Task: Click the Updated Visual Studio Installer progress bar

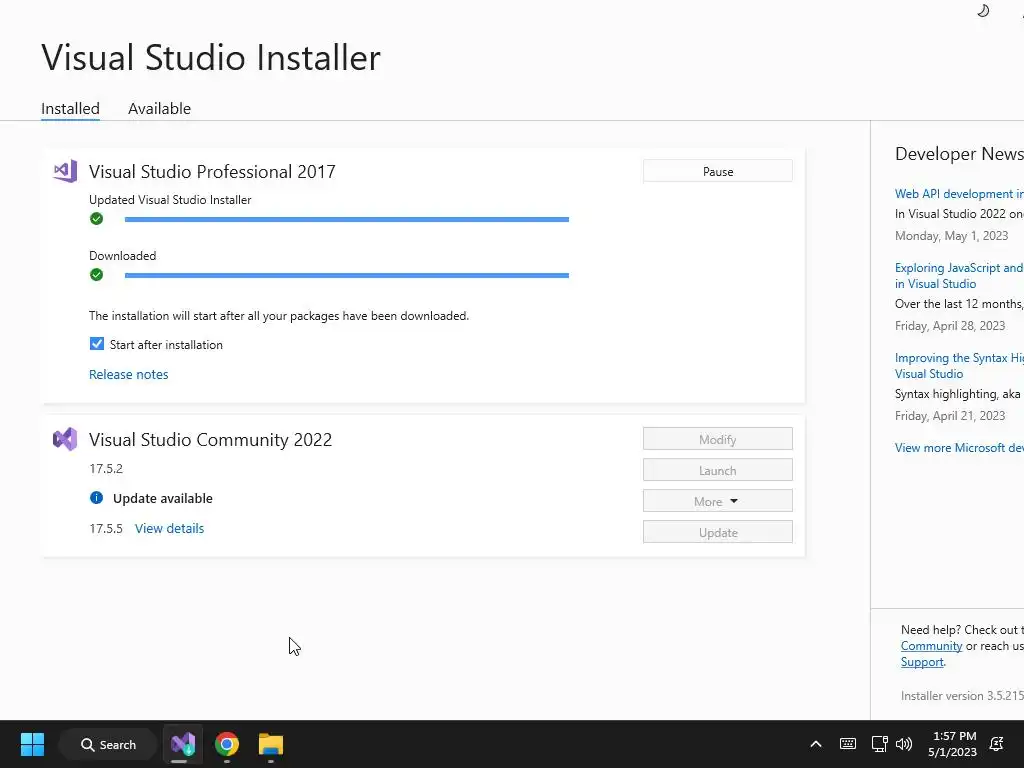Action: tap(347, 219)
